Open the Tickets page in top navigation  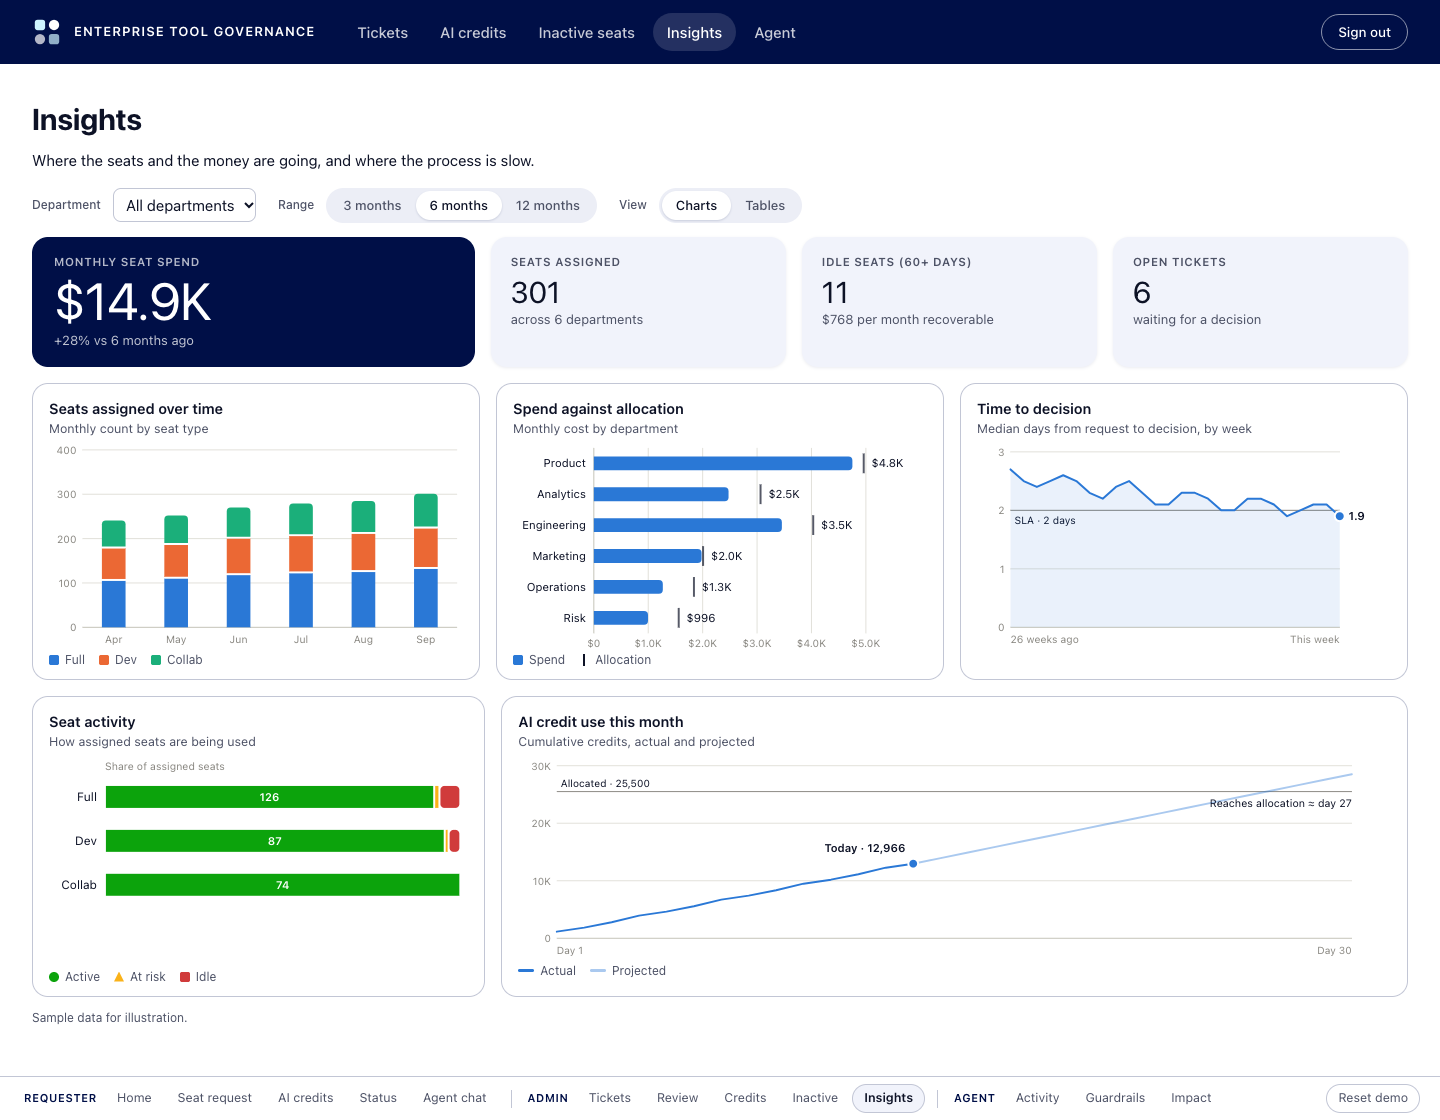click(383, 33)
